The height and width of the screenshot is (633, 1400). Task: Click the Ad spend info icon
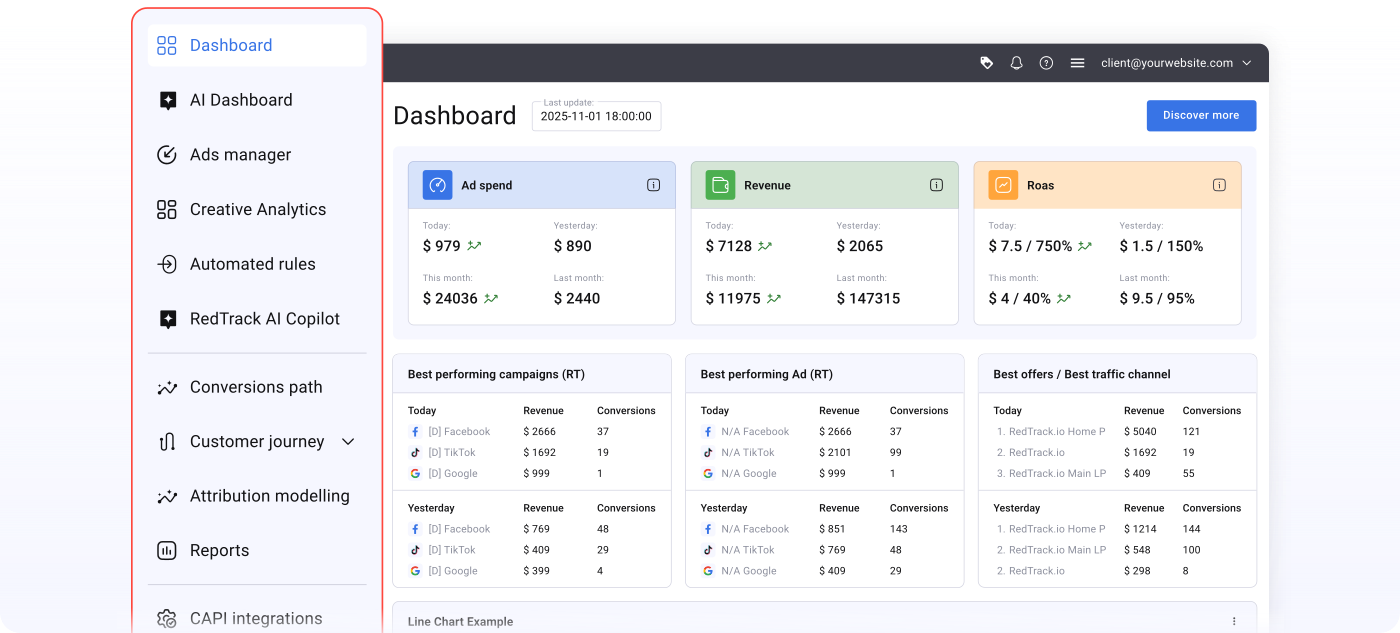(x=653, y=185)
